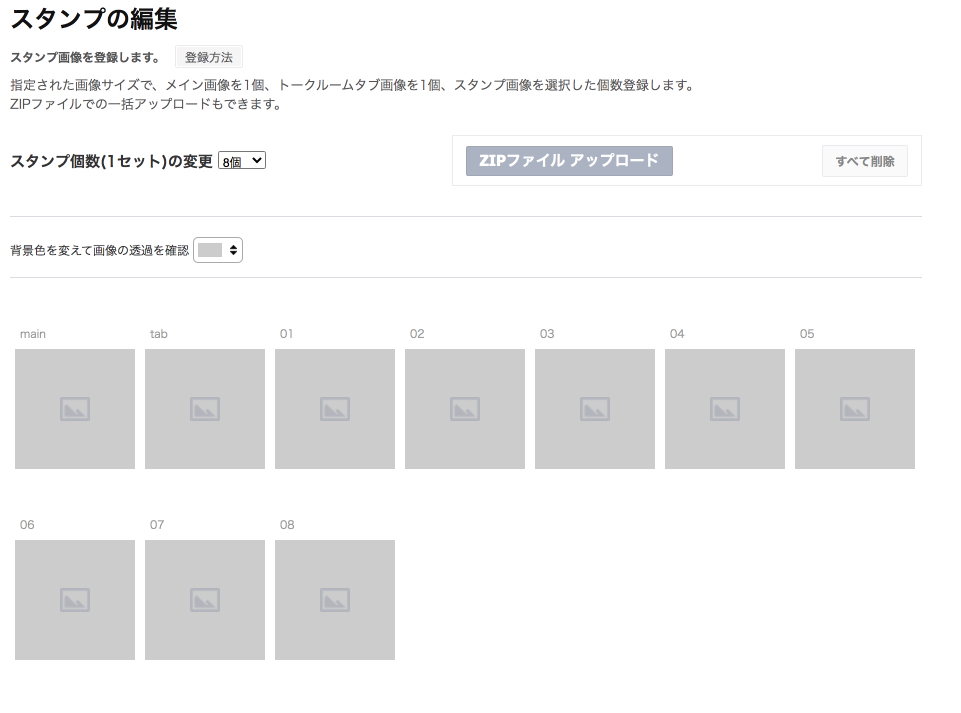Click the 登録方法 button
The image size is (961, 713).
[x=208, y=57]
